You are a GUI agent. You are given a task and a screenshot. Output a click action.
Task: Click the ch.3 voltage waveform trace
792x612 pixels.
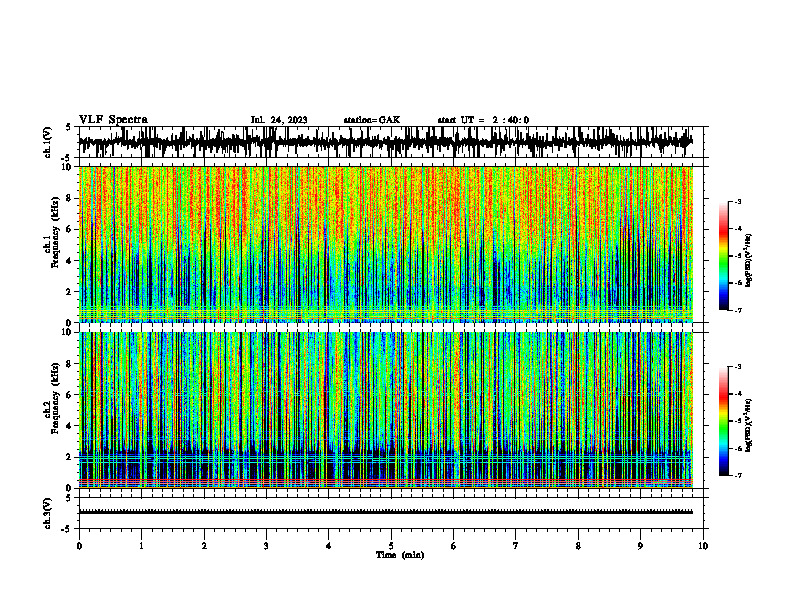point(385,512)
